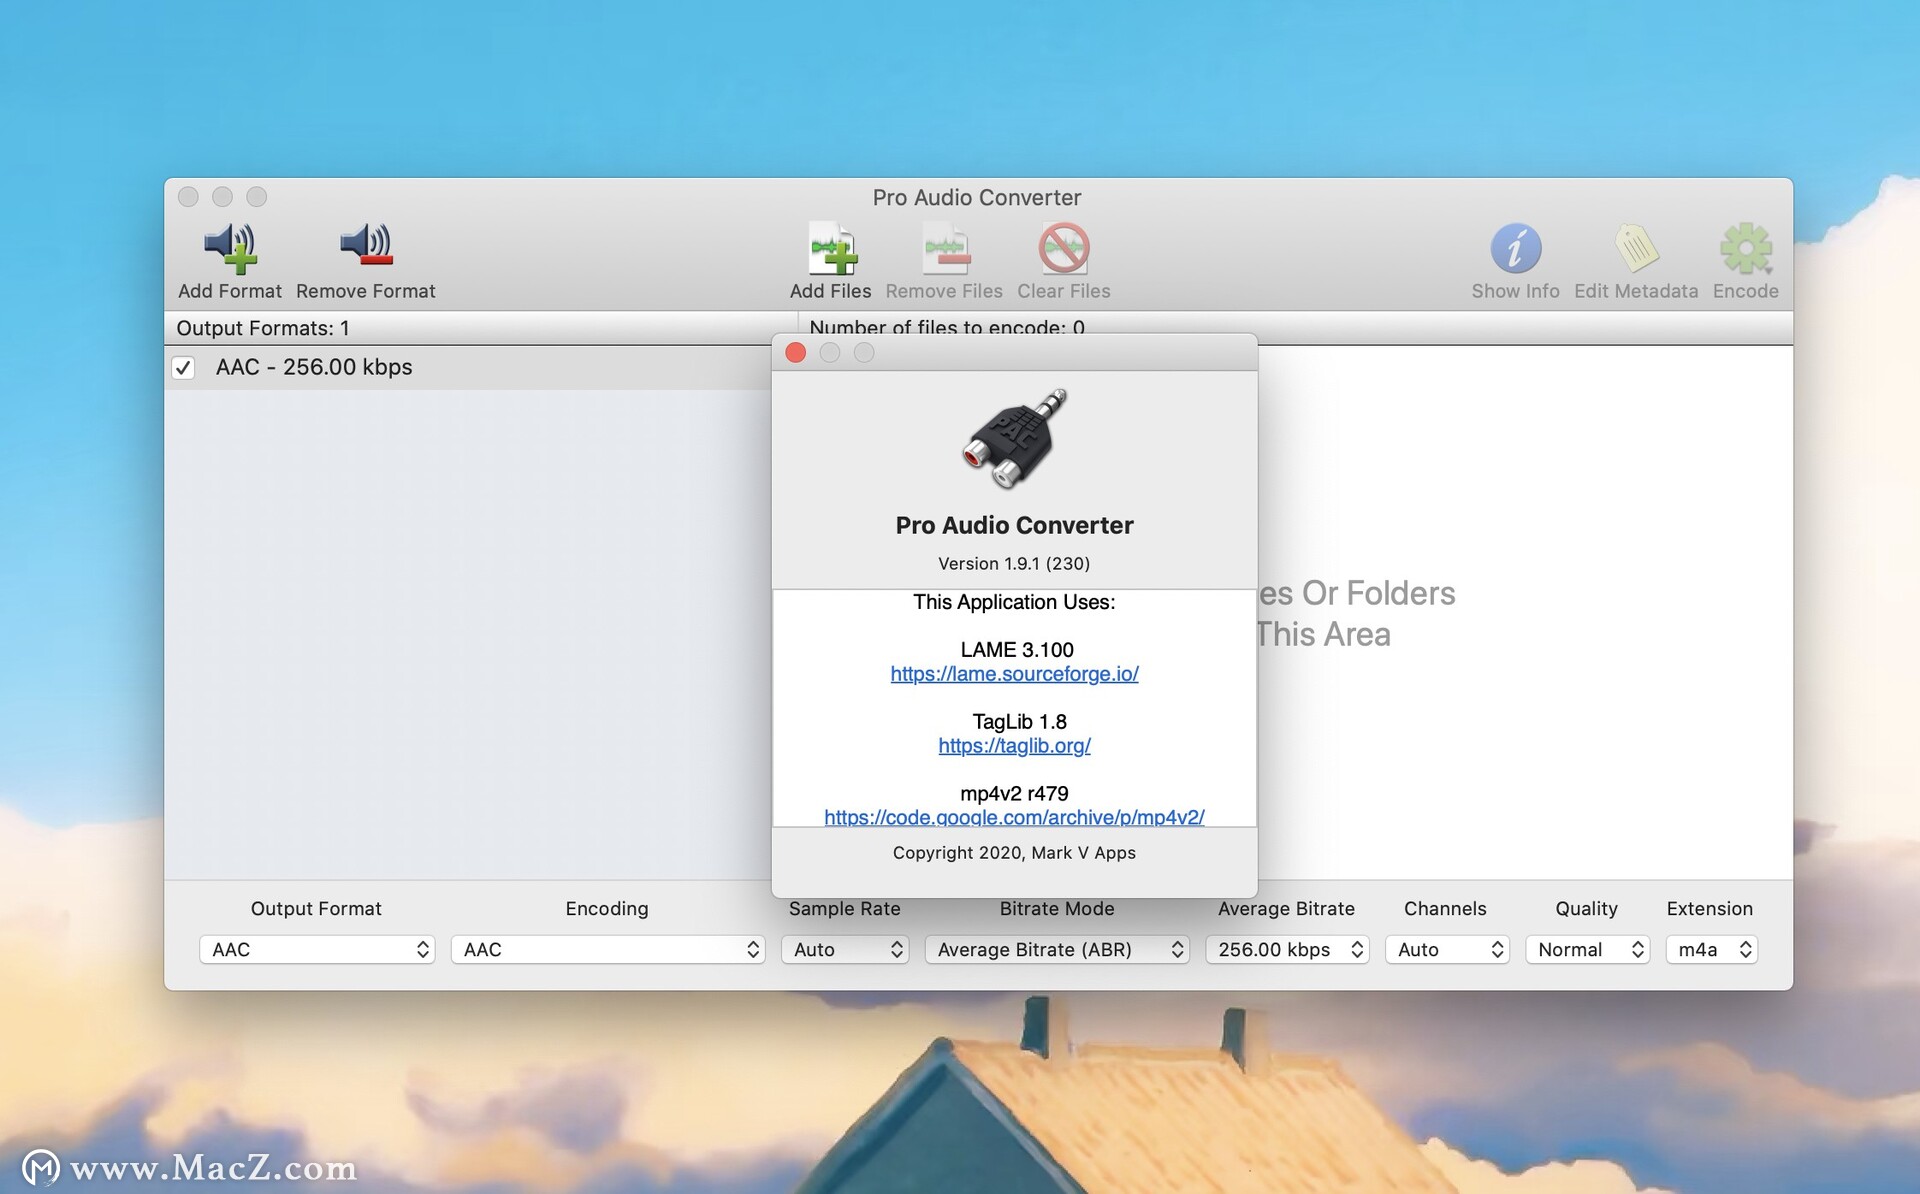Click the Add Files icon
Screen dimensions: 1920x1194
click(831, 249)
